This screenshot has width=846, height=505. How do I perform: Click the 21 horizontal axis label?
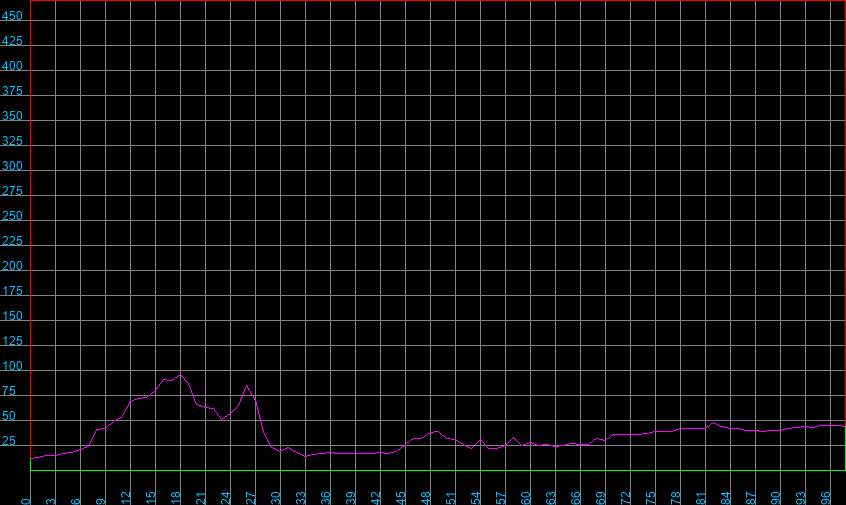(201, 498)
